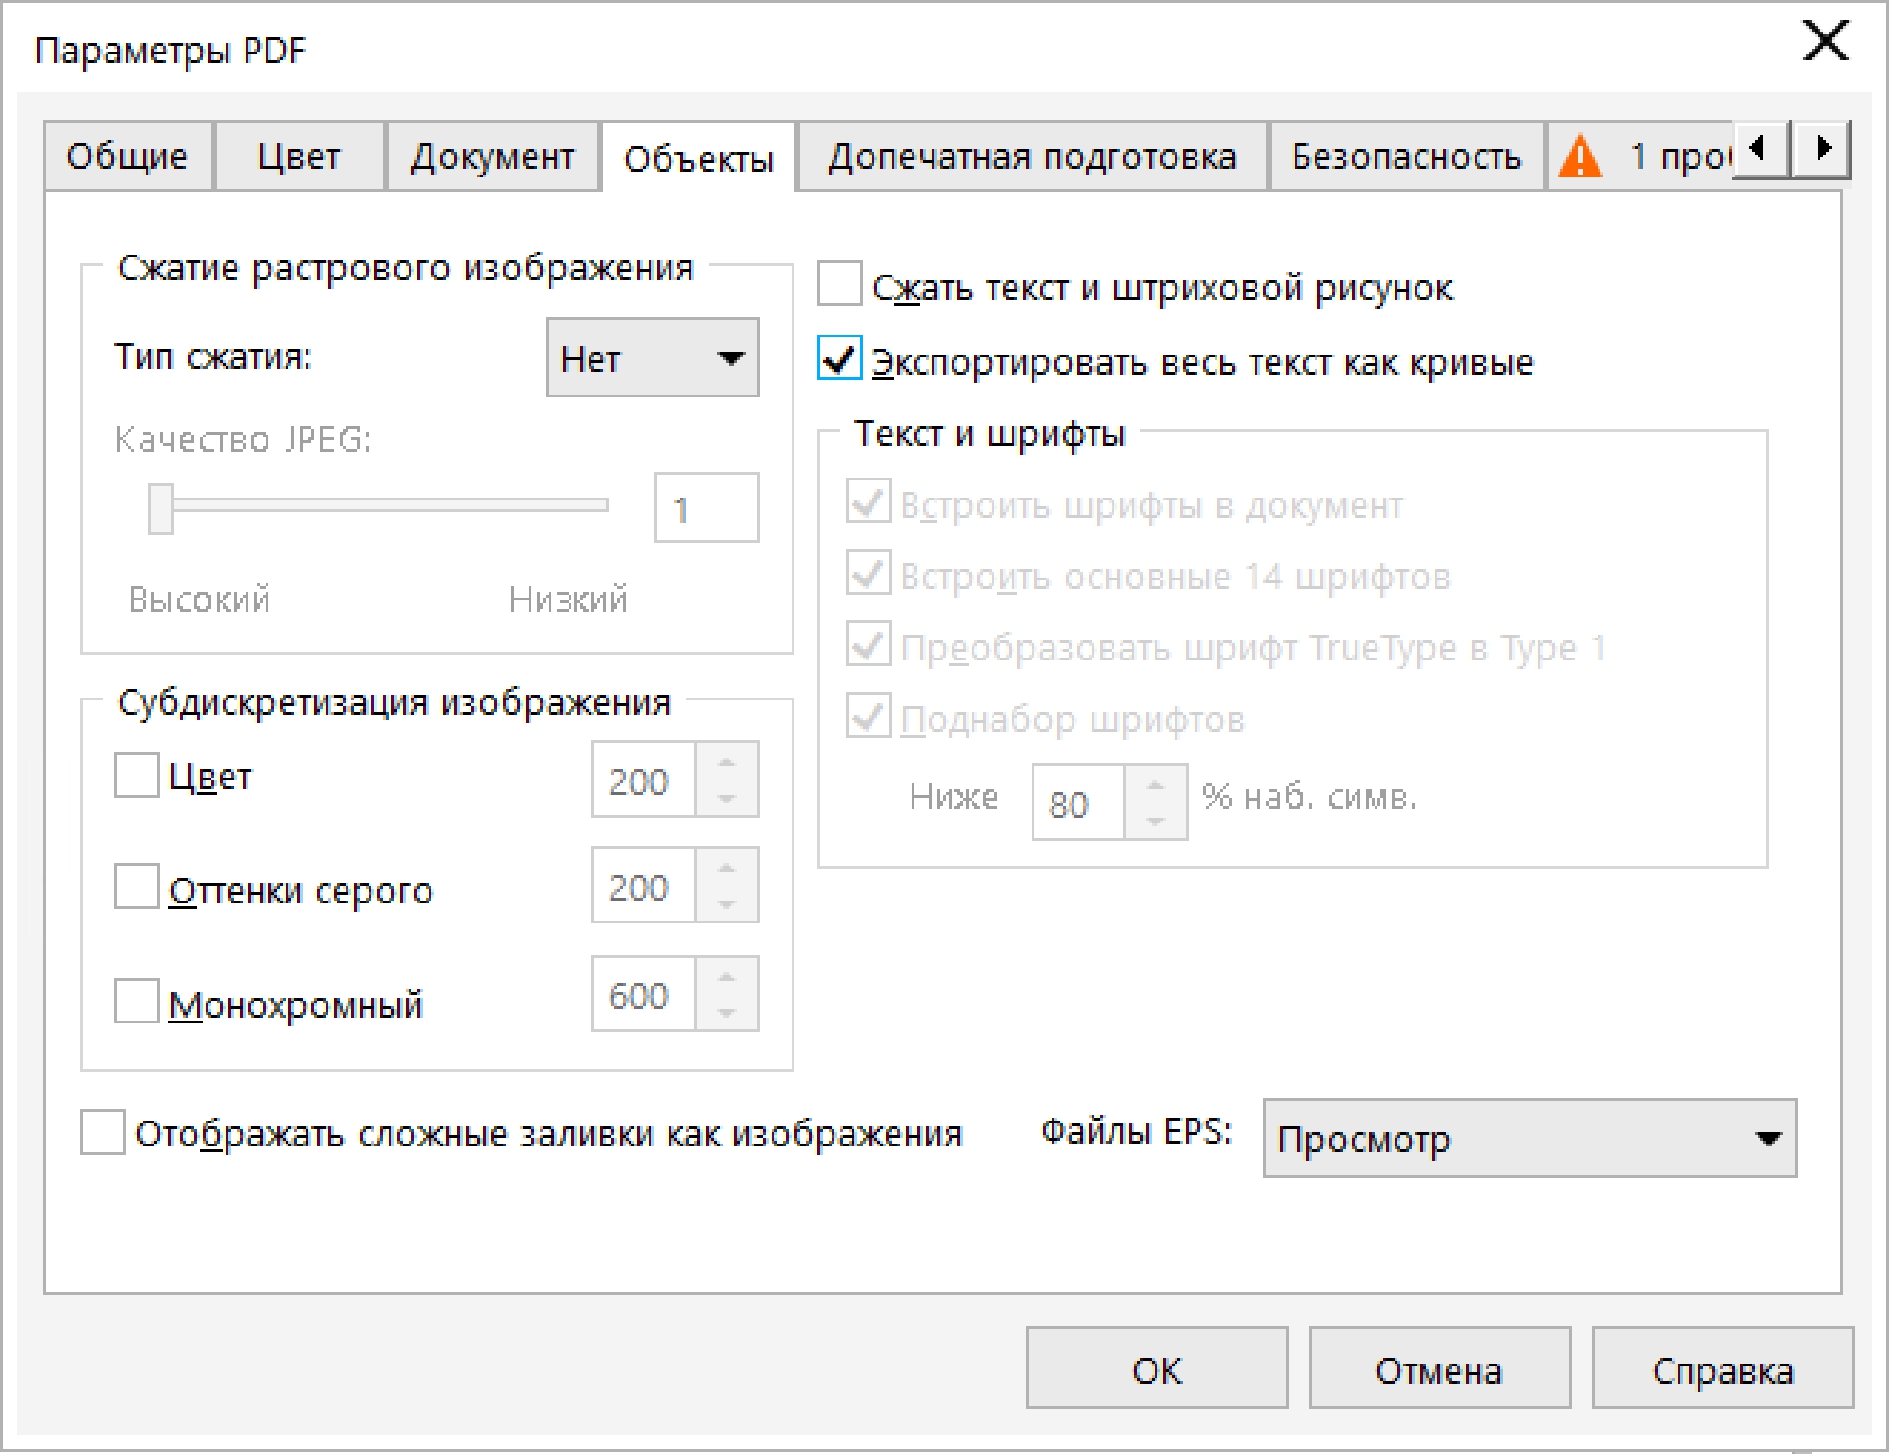The height and width of the screenshot is (1454, 1890).
Task: Switch to the Общие tab
Action: point(128,156)
